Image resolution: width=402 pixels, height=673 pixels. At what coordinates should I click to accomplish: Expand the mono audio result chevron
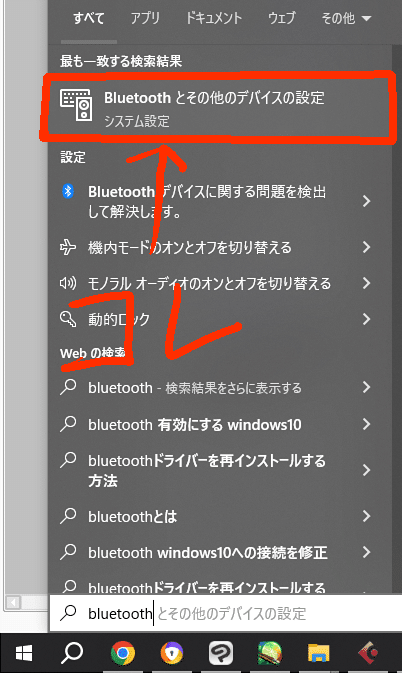point(366,283)
